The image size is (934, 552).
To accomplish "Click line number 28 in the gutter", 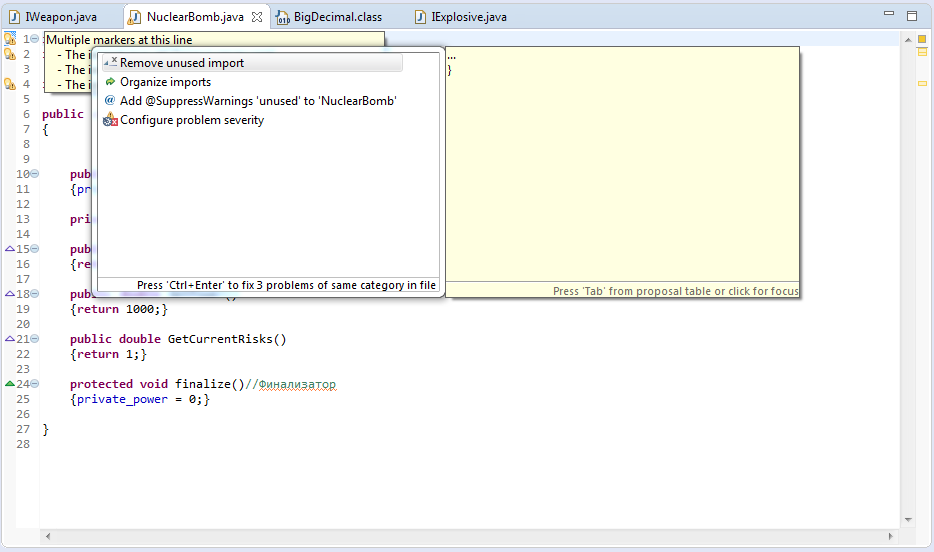I will pos(23,444).
